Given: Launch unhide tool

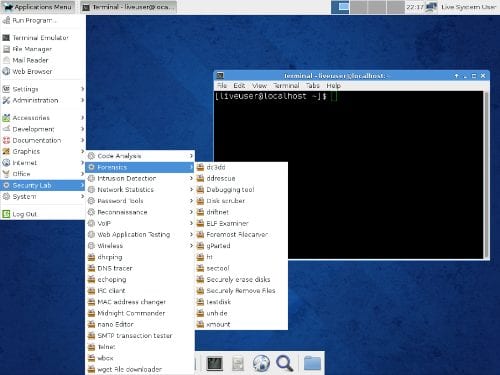Looking at the screenshot, I should tap(241, 313).
